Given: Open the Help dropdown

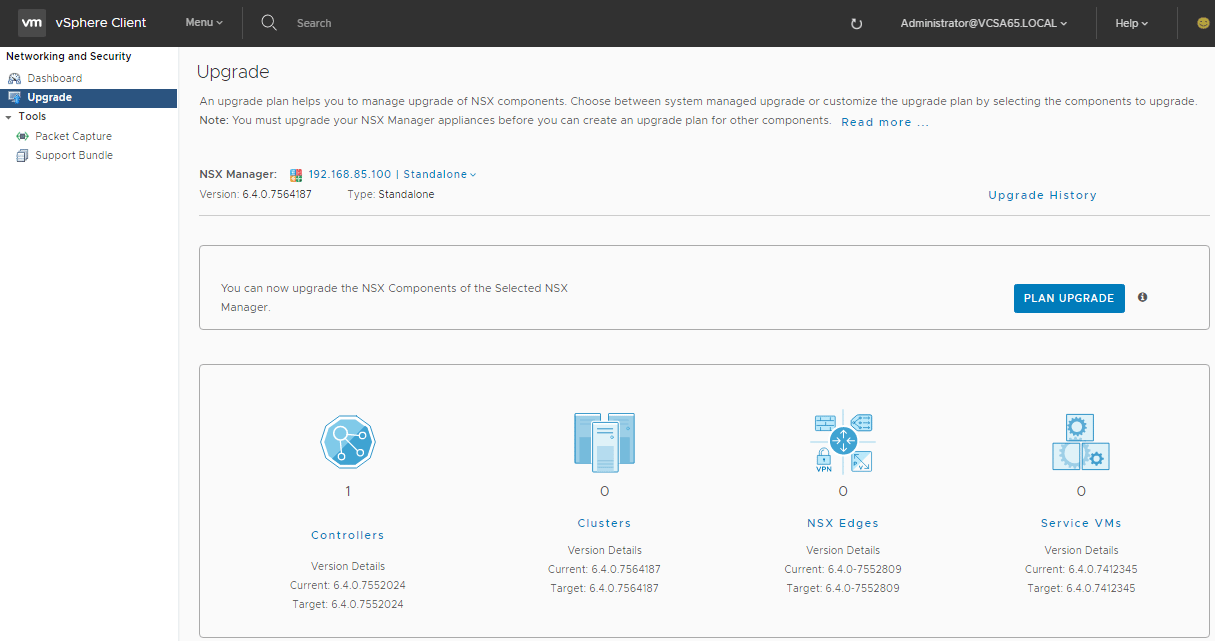Looking at the screenshot, I should tap(1132, 23).
